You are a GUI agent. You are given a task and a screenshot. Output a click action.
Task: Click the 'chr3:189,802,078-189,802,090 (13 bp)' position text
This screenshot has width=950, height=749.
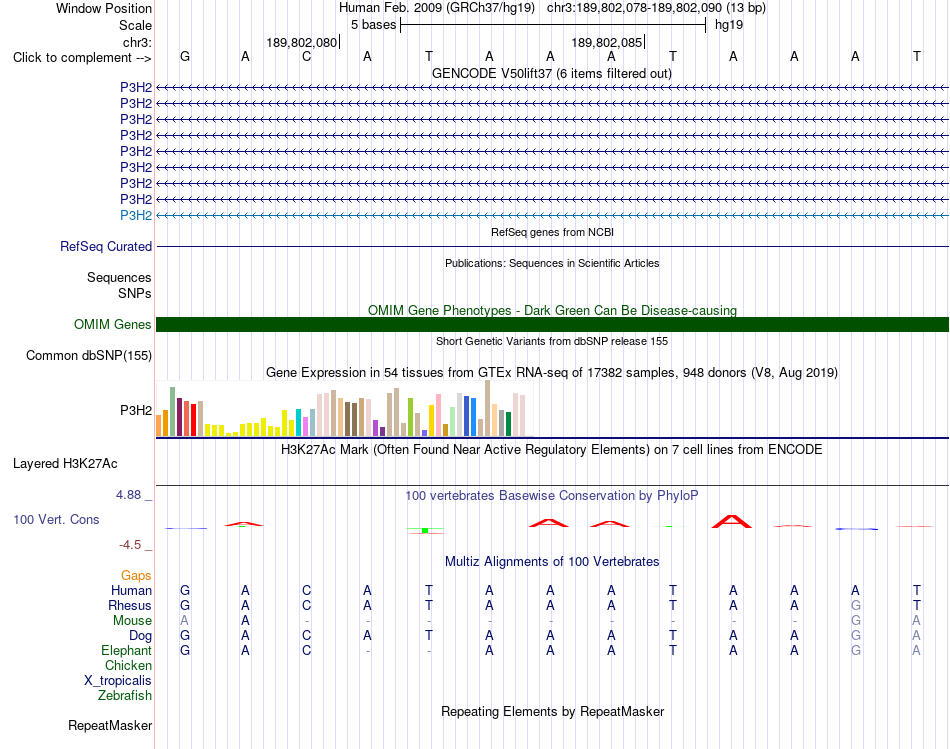(x=656, y=8)
